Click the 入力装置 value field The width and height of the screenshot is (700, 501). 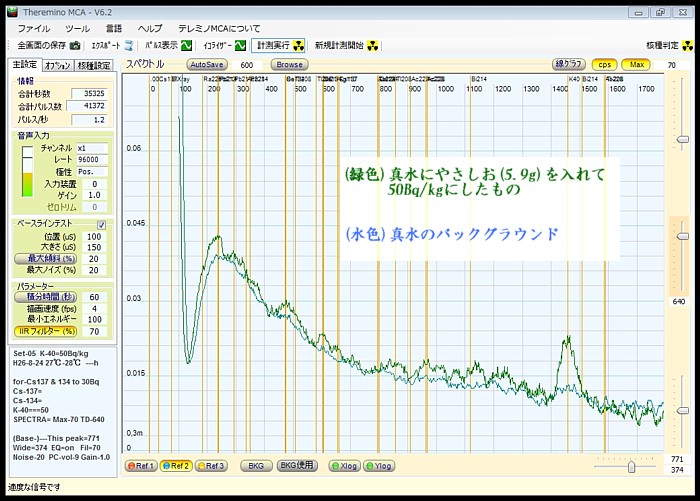tap(94, 184)
